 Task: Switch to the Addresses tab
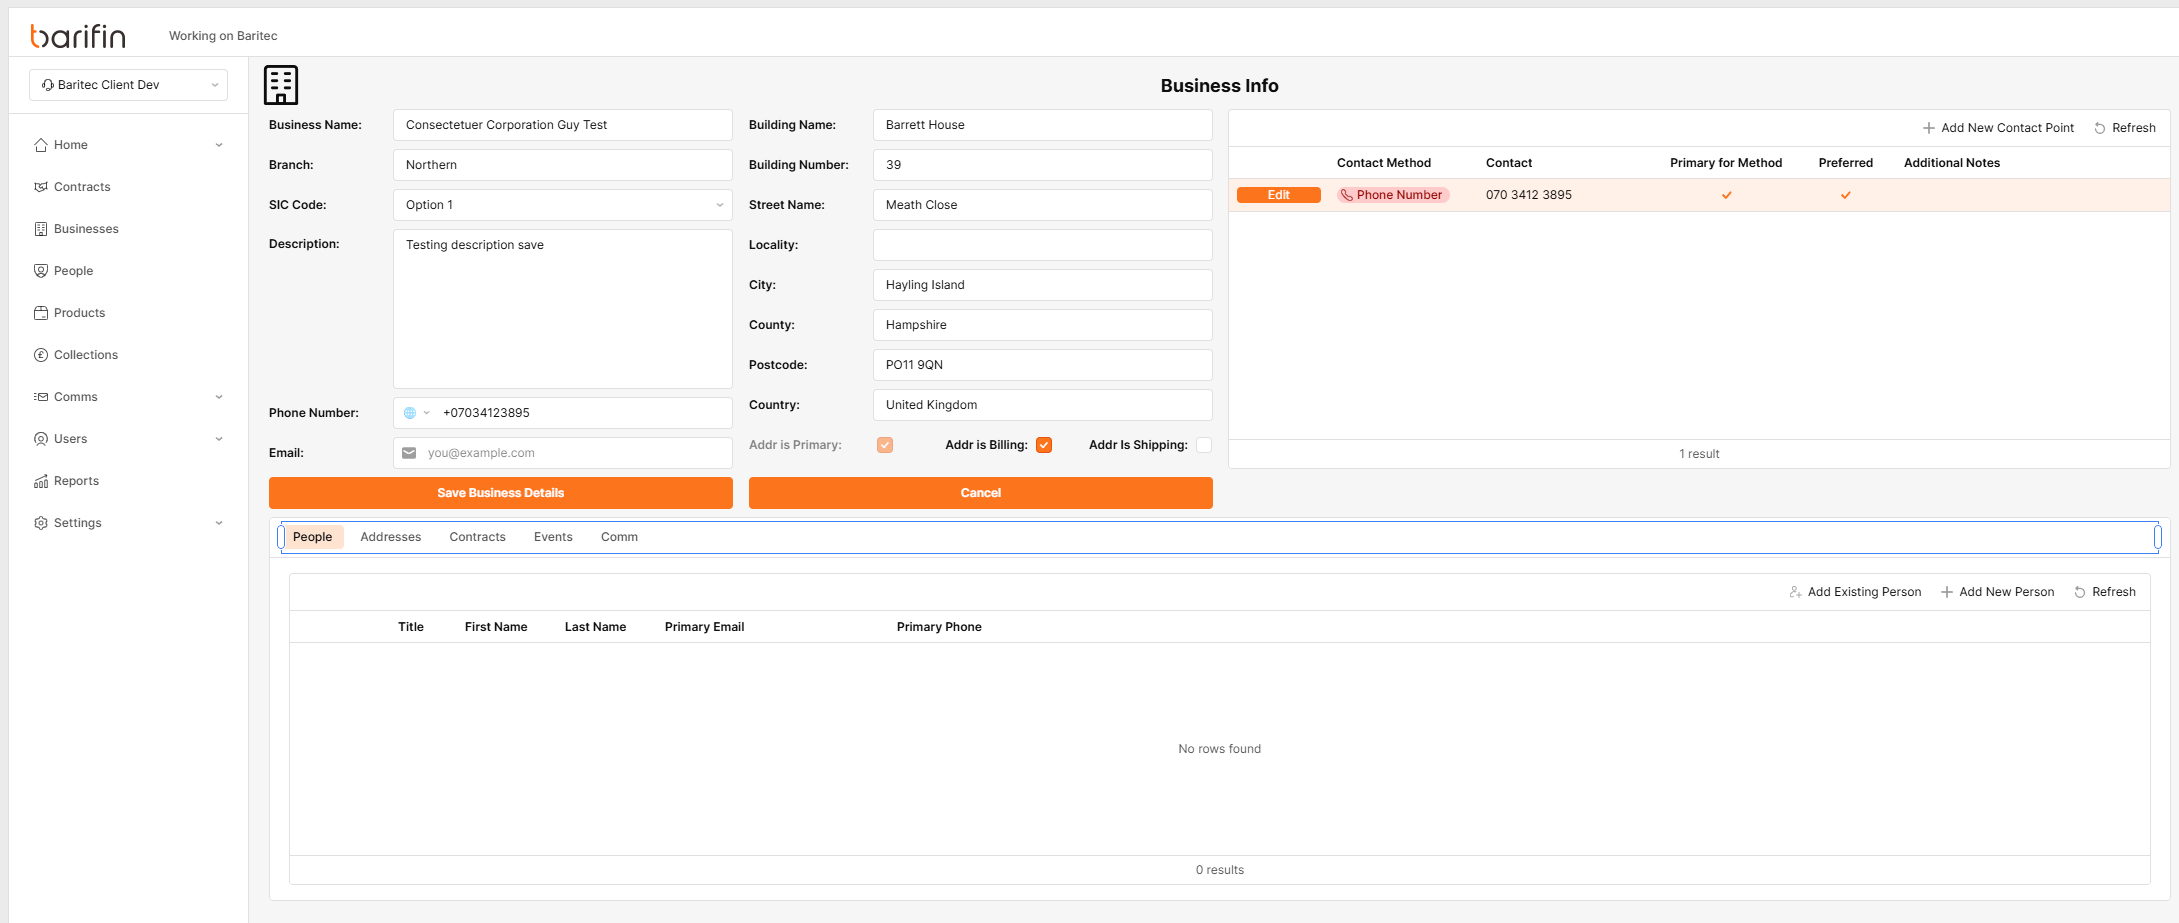(390, 537)
